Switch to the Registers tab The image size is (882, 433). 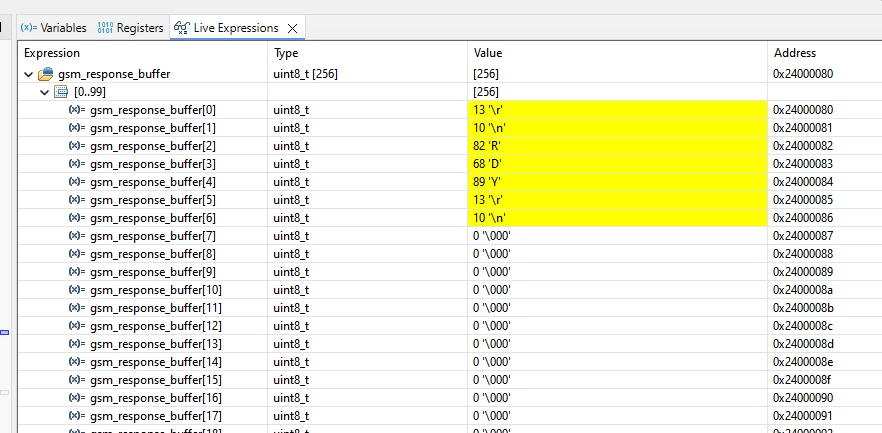pyautogui.click(x=130, y=28)
